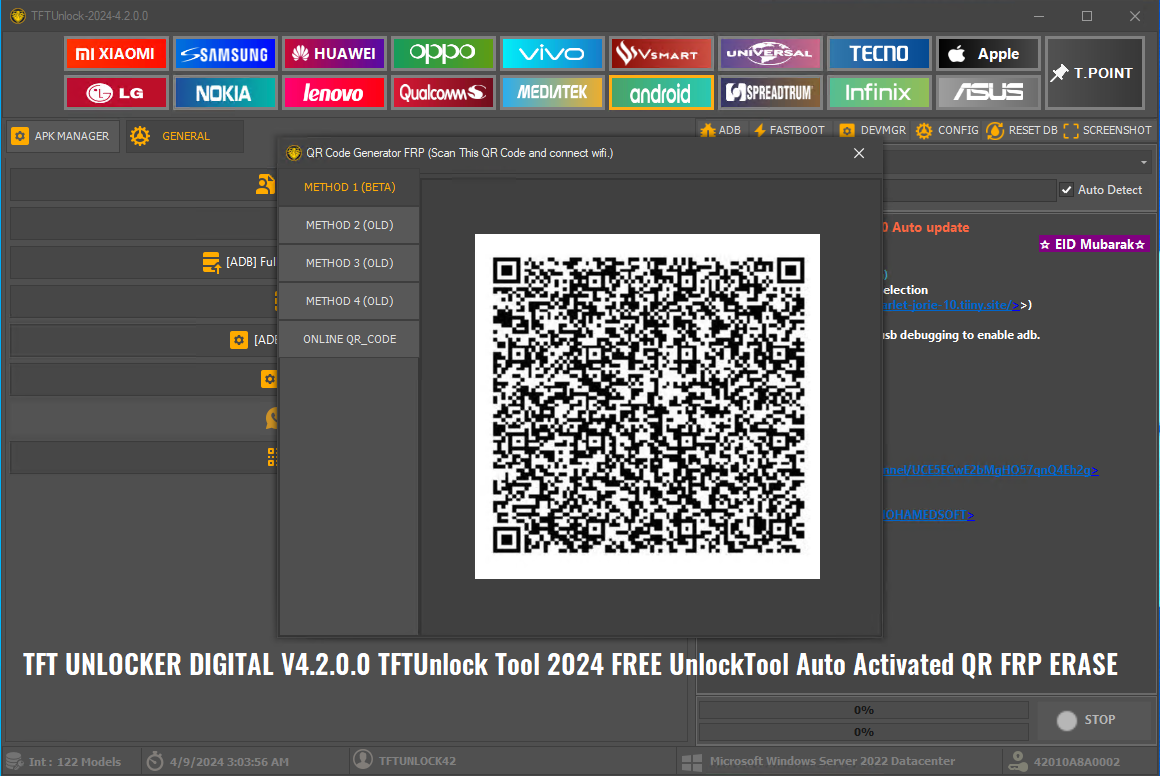Open the Device Manager (DEVMGR)

[x=872, y=130]
